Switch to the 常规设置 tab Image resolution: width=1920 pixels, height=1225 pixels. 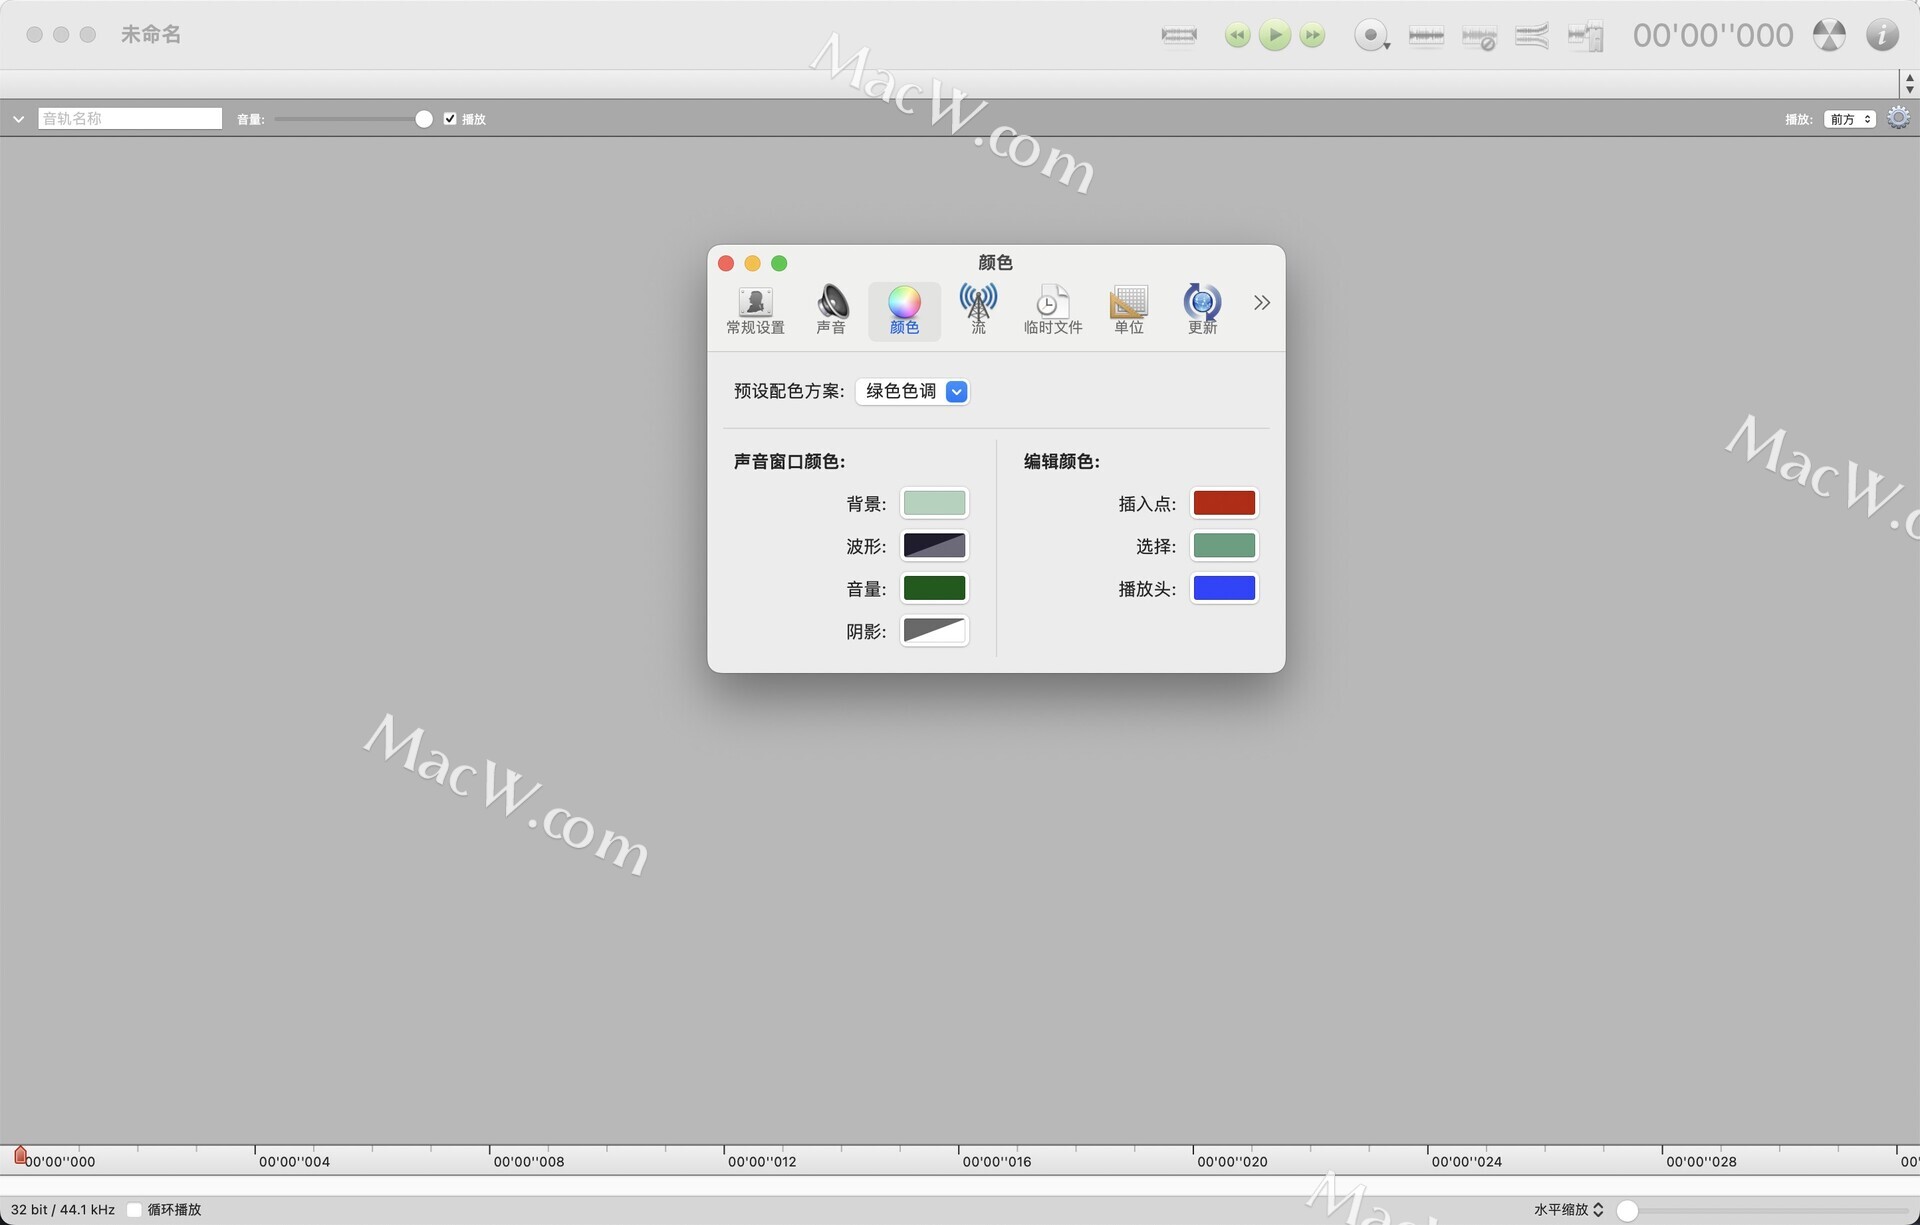pos(755,309)
